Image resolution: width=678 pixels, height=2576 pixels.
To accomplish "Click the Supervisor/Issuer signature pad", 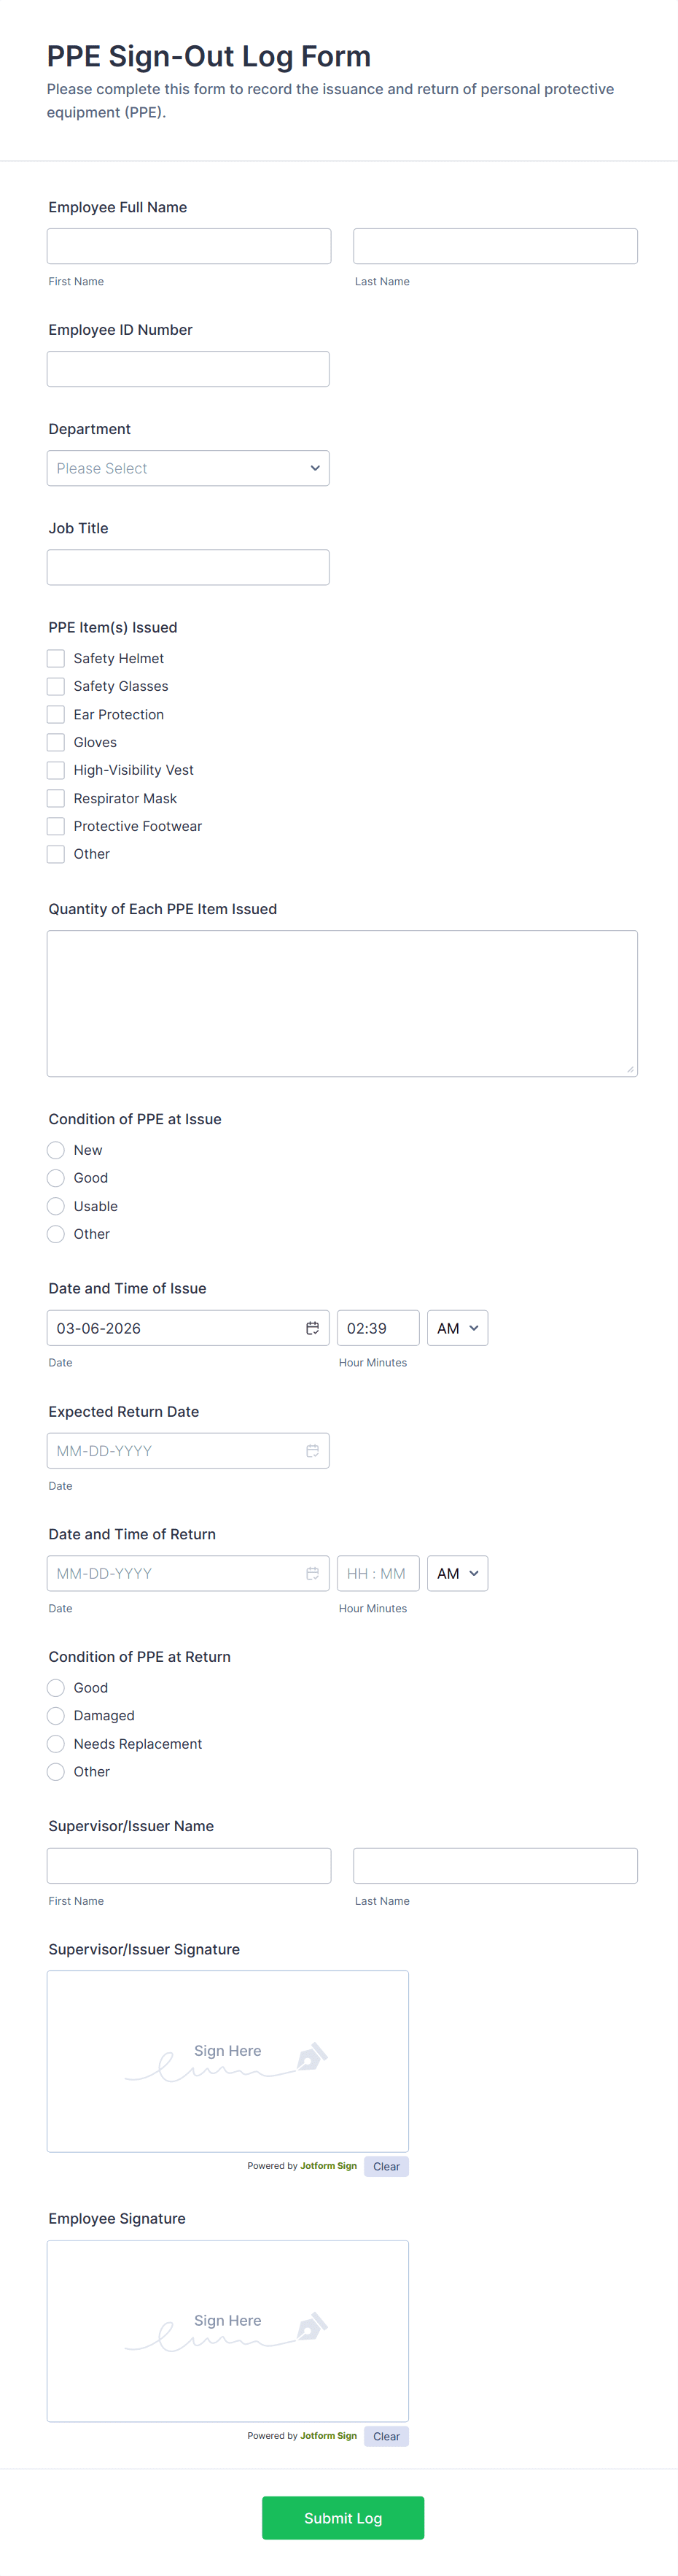I will coord(228,2060).
